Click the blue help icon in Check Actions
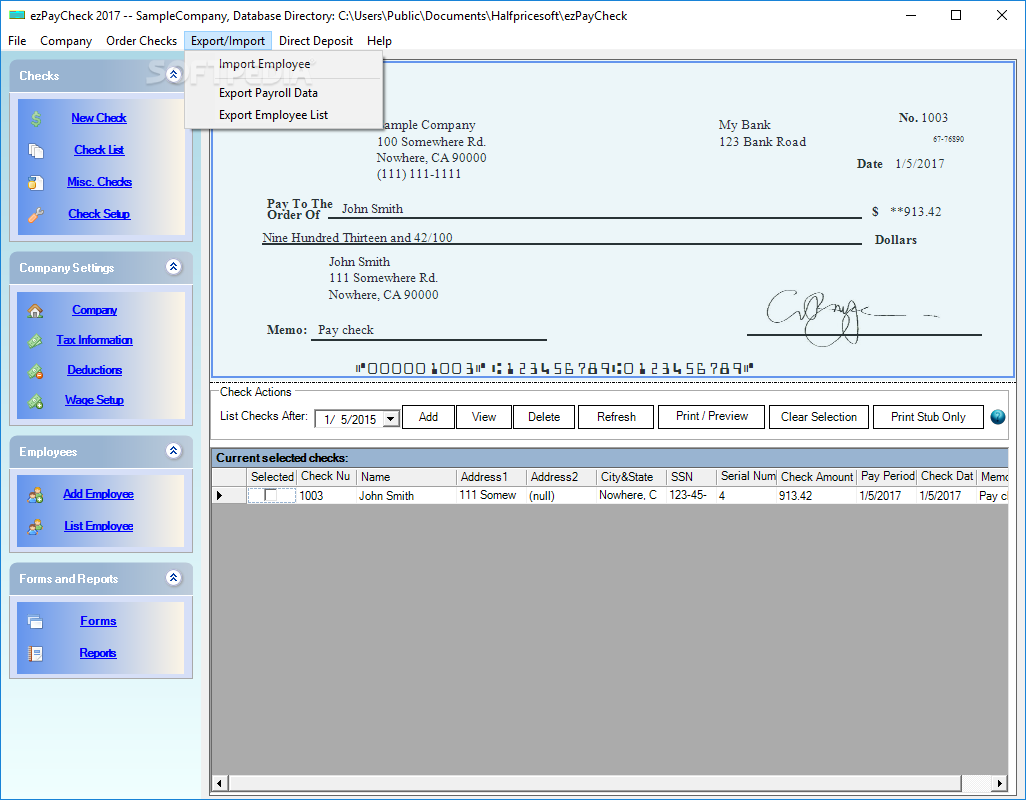Image resolution: width=1026 pixels, height=800 pixels. click(x=998, y=417)
